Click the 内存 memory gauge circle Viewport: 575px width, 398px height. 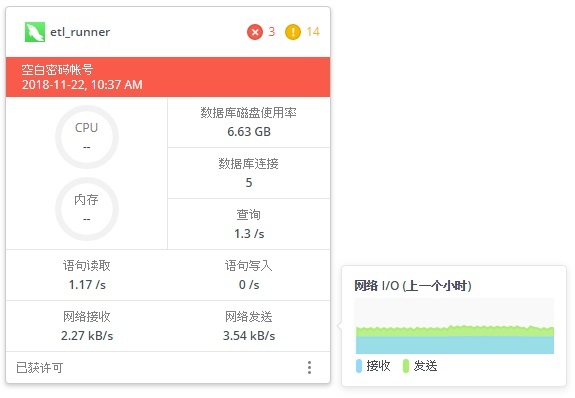point(87,209)
